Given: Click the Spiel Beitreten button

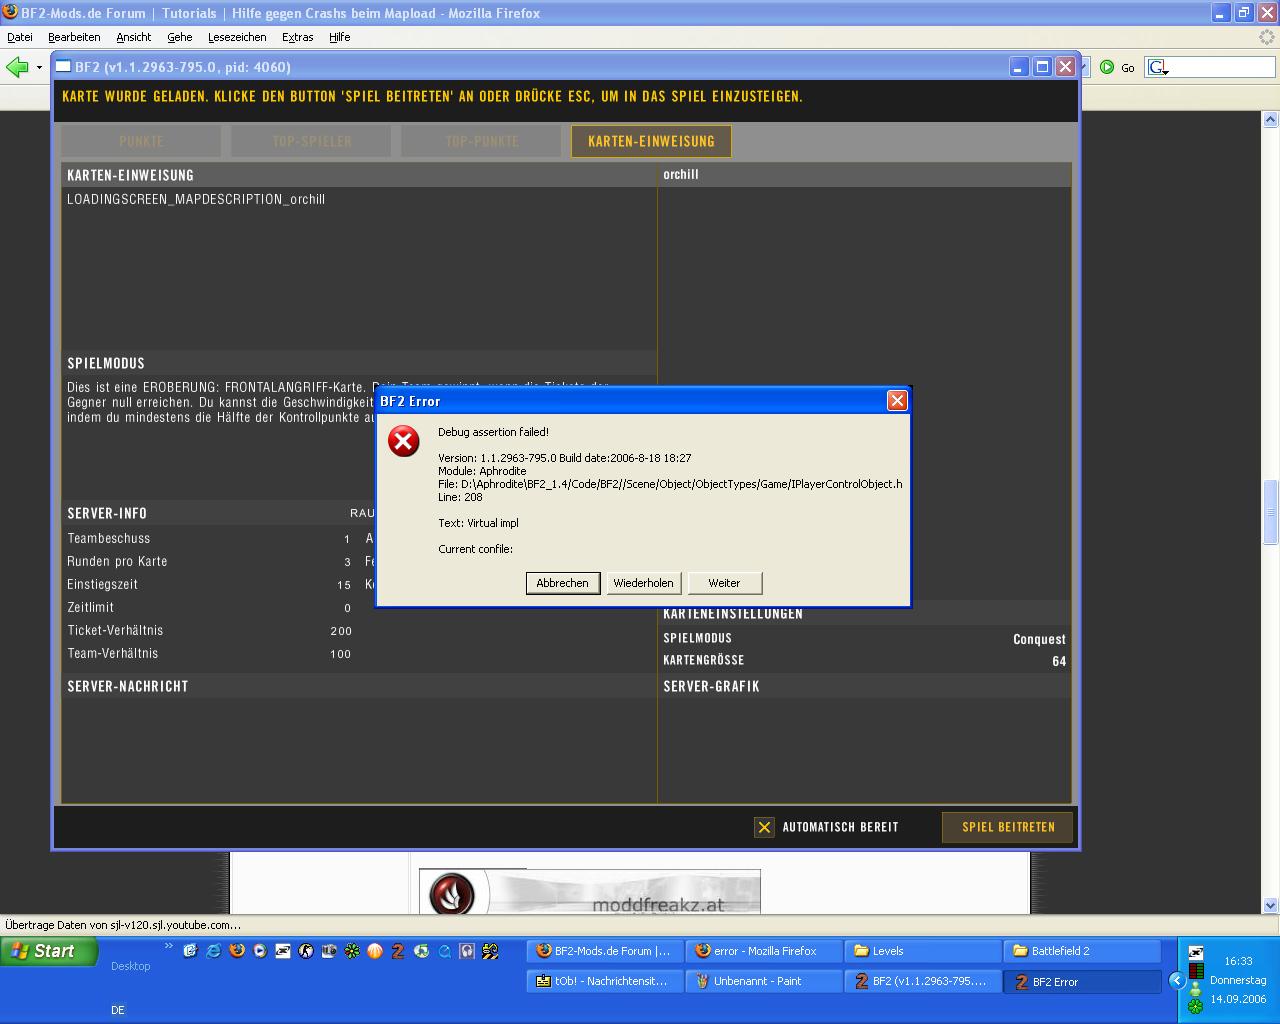Looking at the screenshot, I should click(1008, 827).
